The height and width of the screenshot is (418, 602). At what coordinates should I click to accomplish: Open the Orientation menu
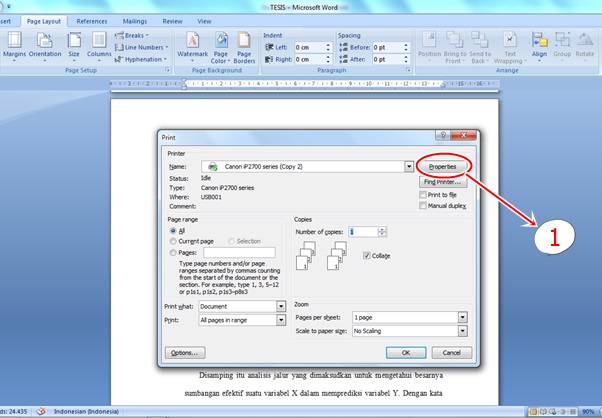tap(45, 47)
